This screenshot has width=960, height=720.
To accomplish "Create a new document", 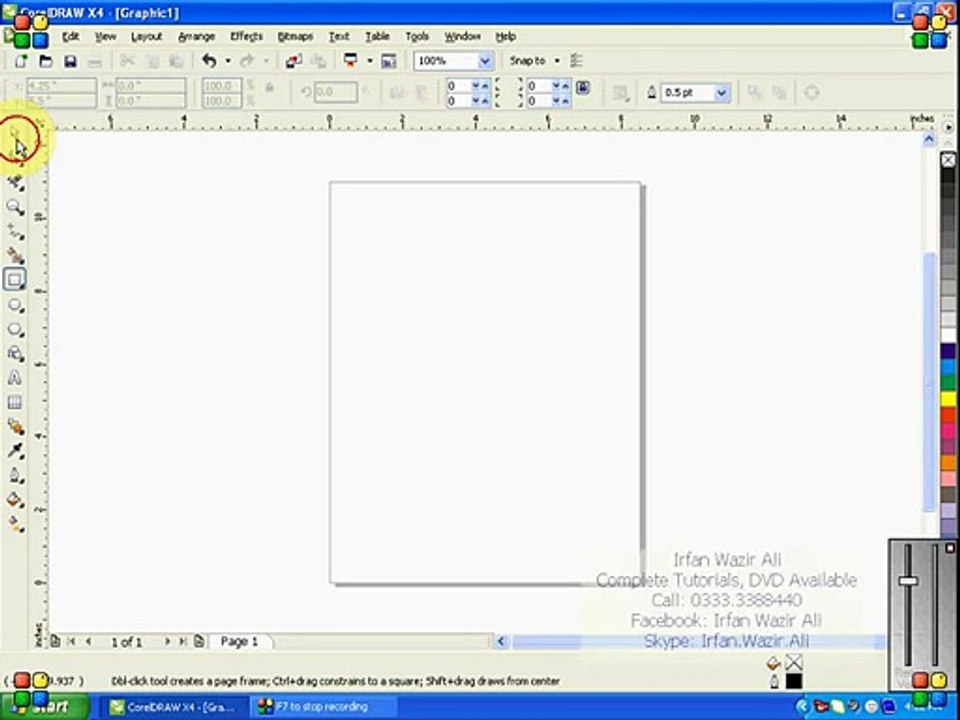I will point(21,61).
